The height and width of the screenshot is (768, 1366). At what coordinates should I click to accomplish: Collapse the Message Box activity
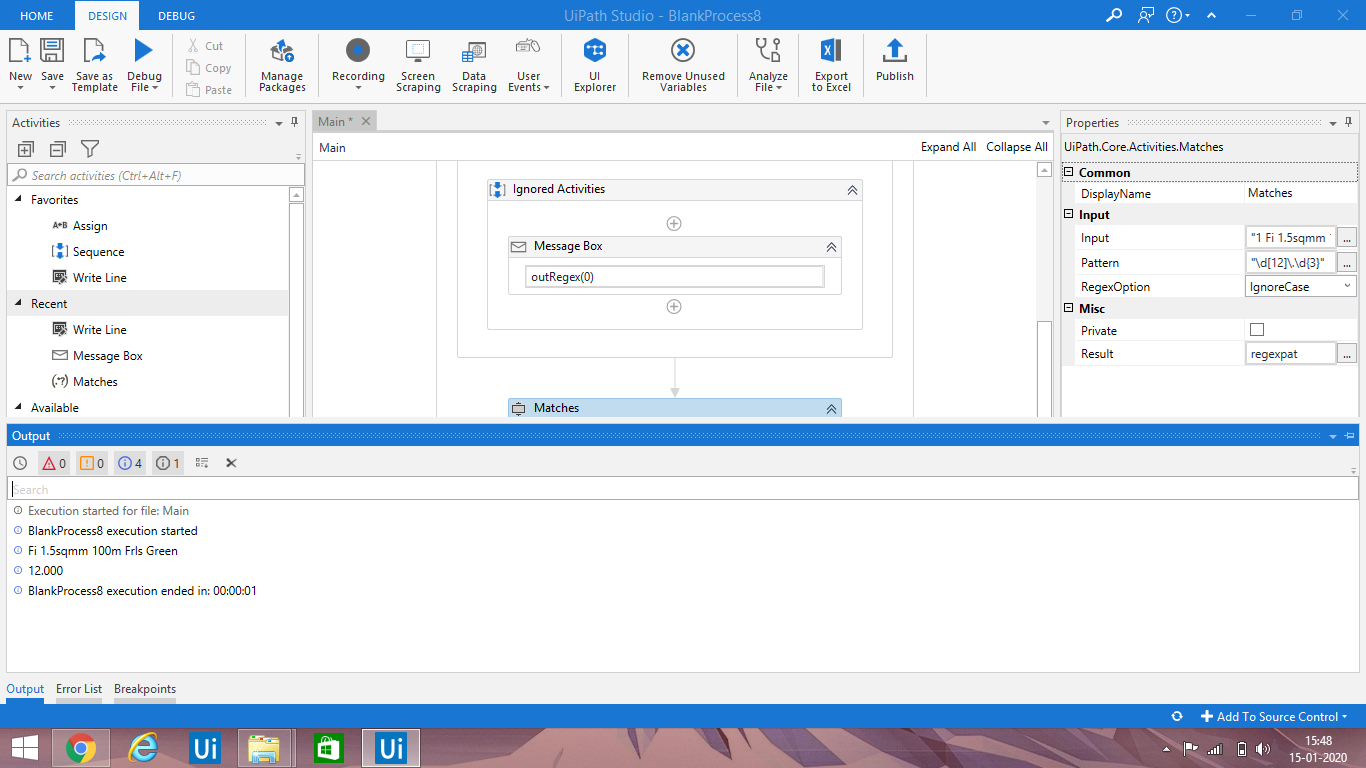click(x=831, y=246)
